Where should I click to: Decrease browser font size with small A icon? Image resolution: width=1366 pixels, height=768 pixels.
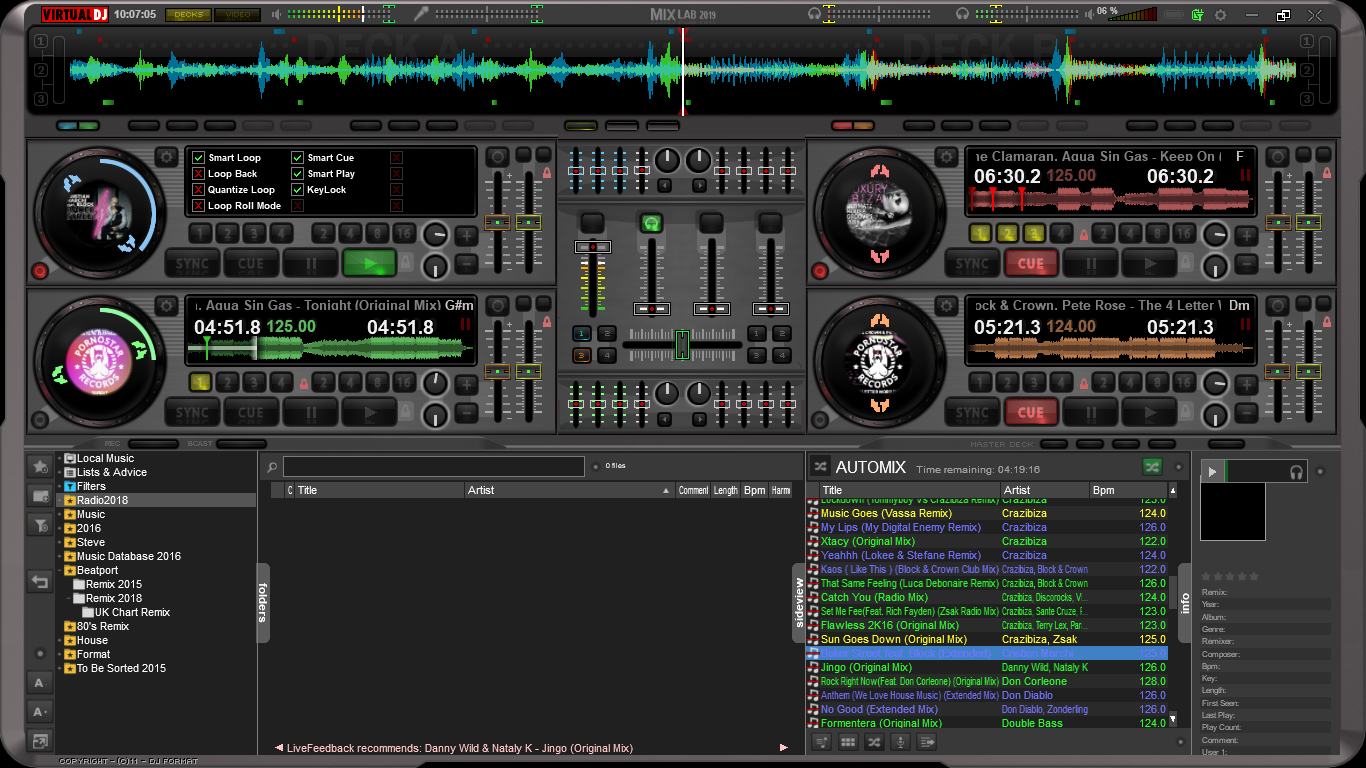coord(40,683)
